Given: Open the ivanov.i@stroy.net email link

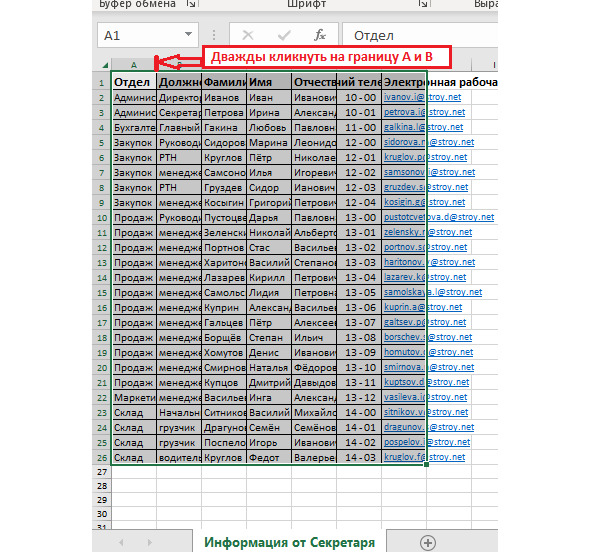Looking at the screenshot, I should pyautogui.click(x=422, y=97).
